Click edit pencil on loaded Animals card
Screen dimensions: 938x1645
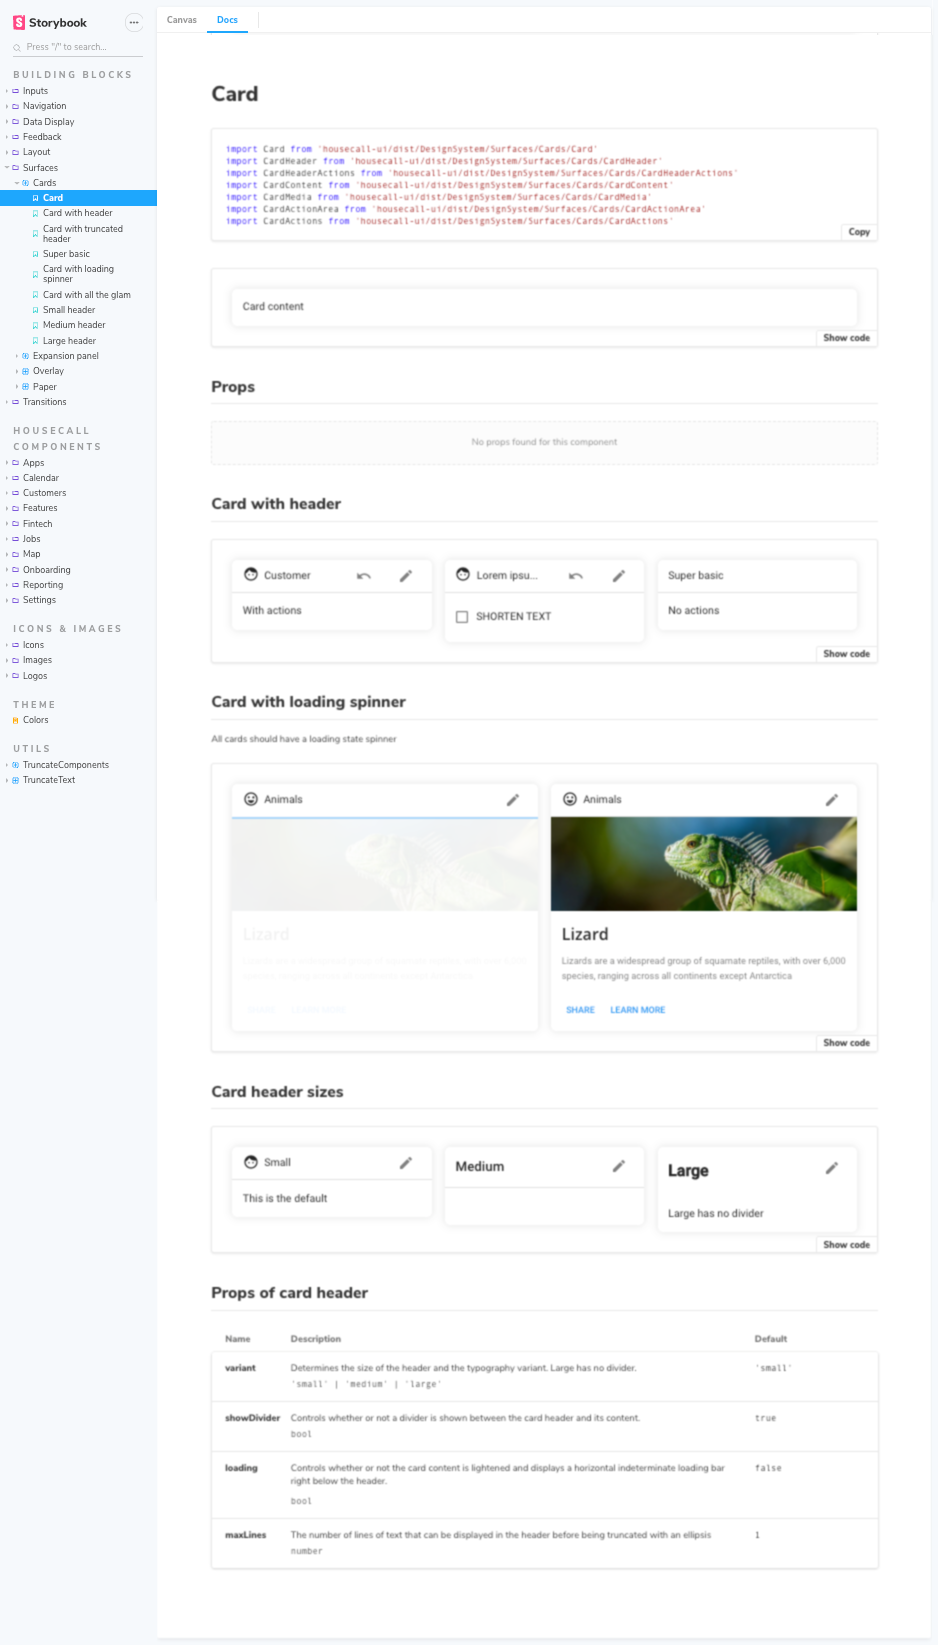coord(831,800)
